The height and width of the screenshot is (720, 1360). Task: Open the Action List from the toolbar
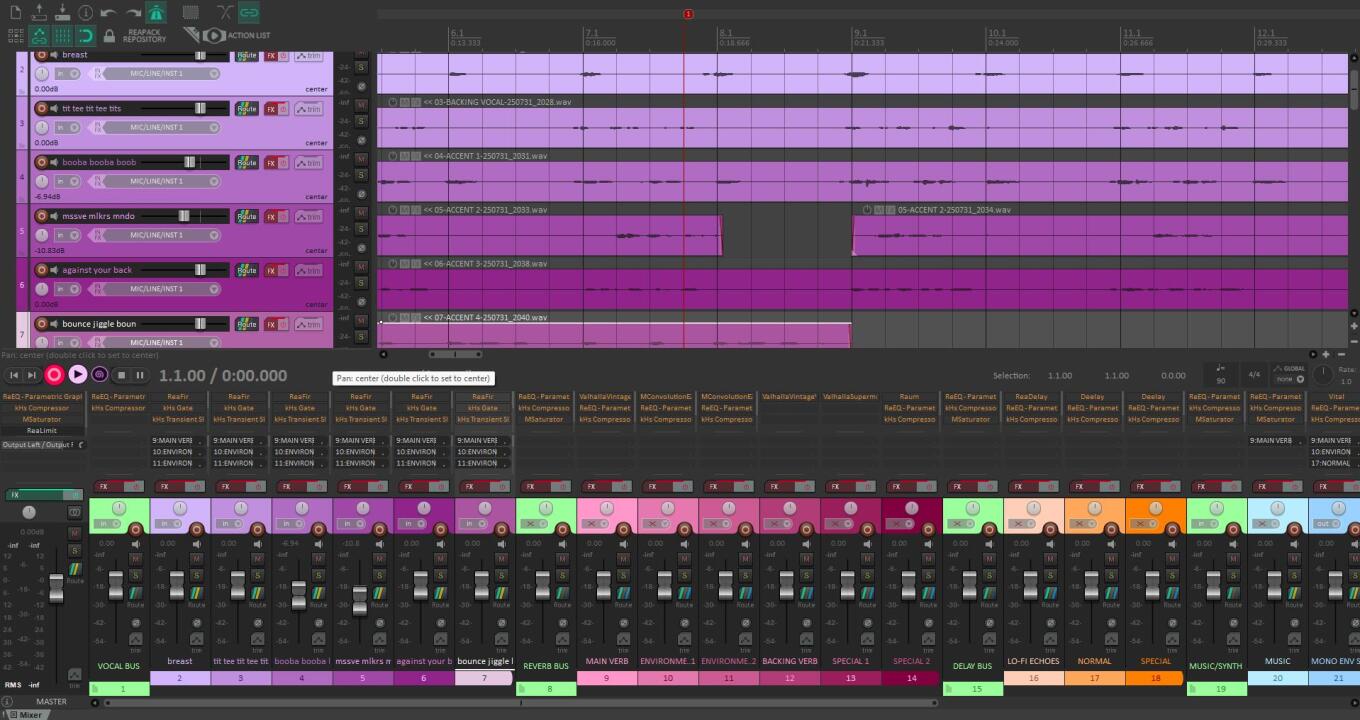pos(237,35)
